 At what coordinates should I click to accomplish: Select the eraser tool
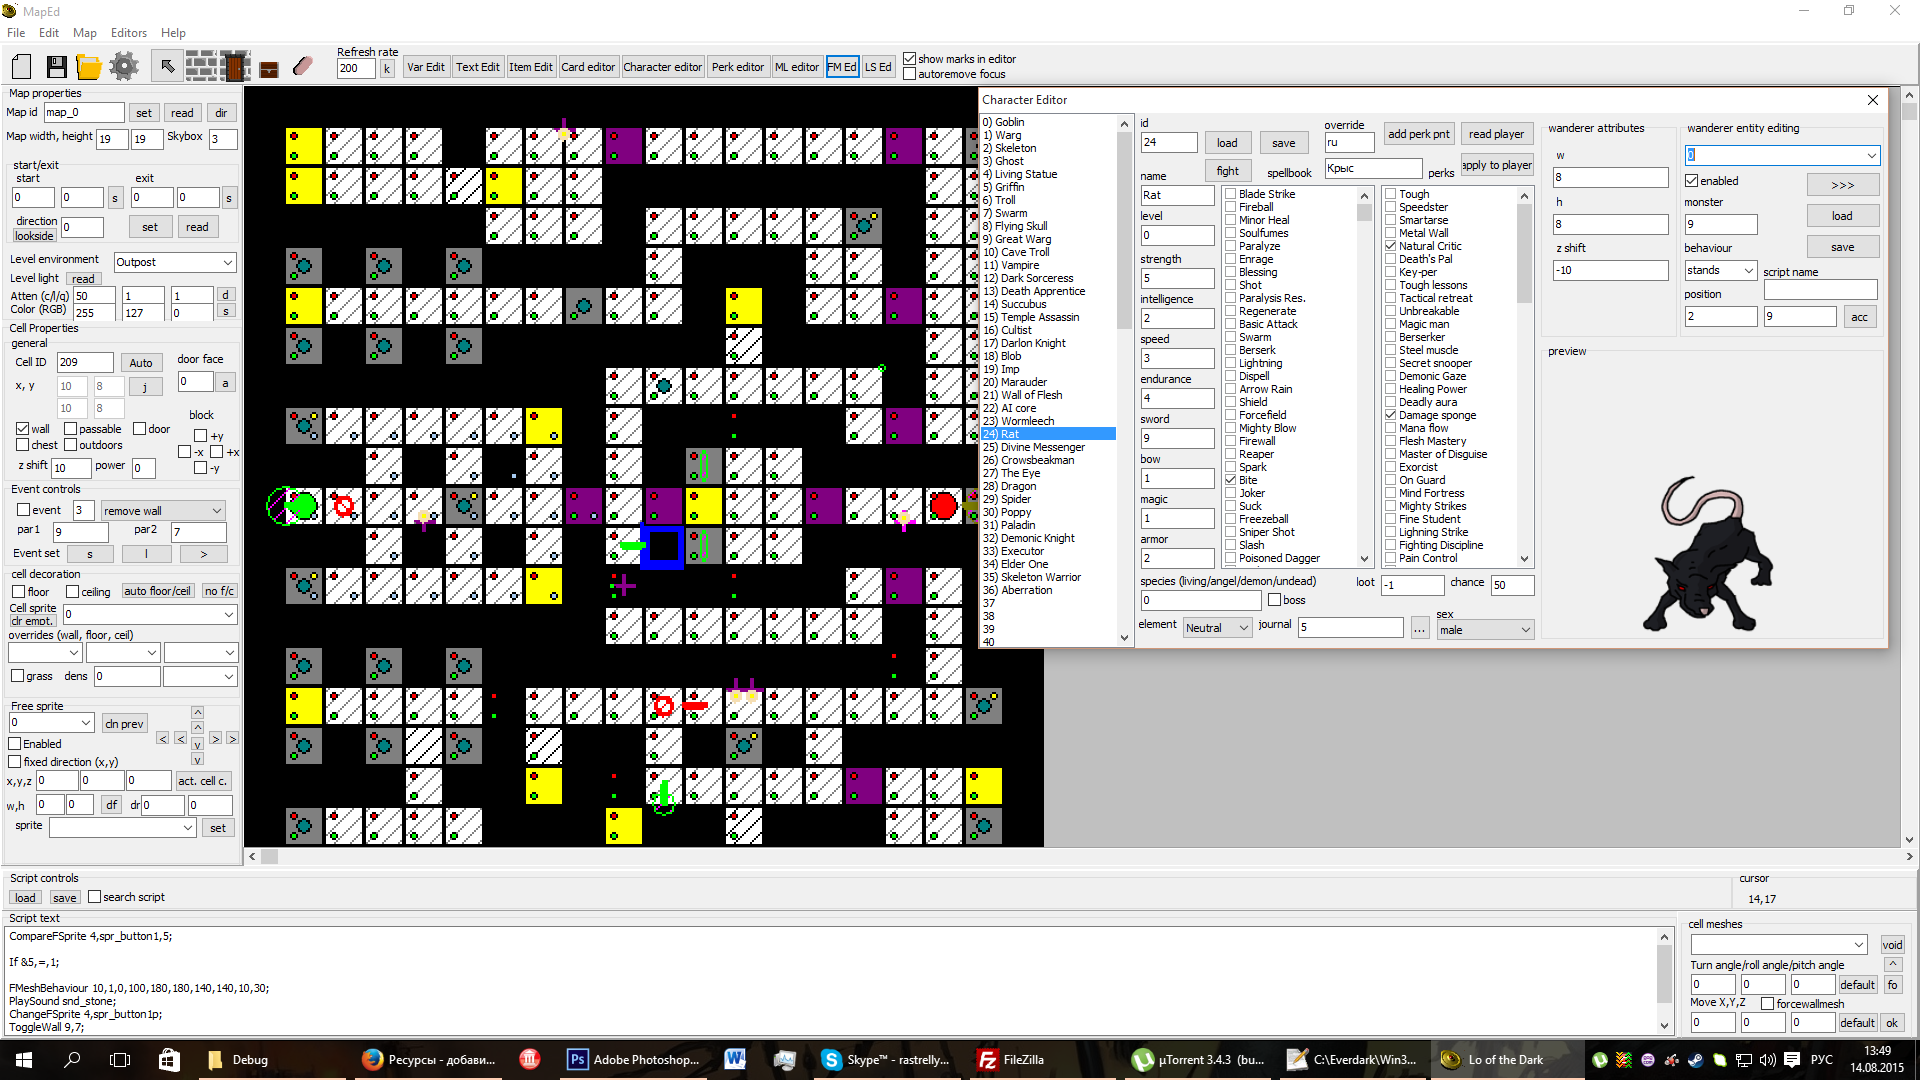click(303, 67)
